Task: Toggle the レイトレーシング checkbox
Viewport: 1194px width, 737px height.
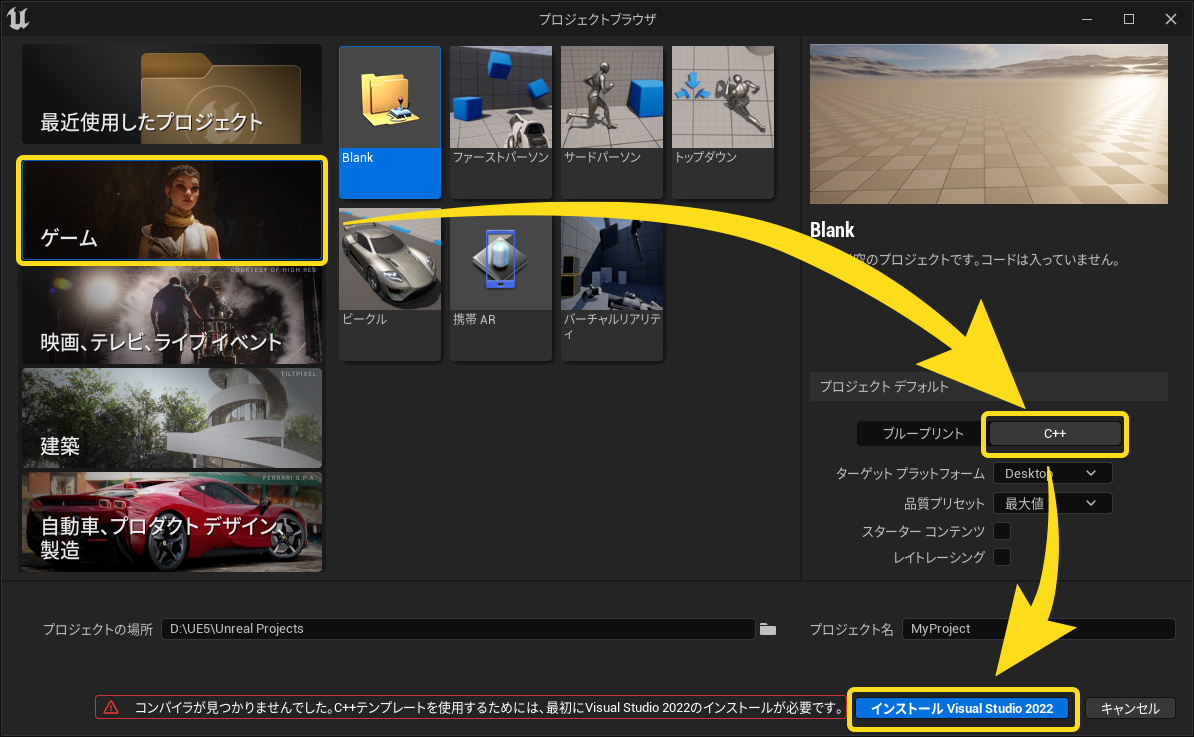Action: [1001, 557]
